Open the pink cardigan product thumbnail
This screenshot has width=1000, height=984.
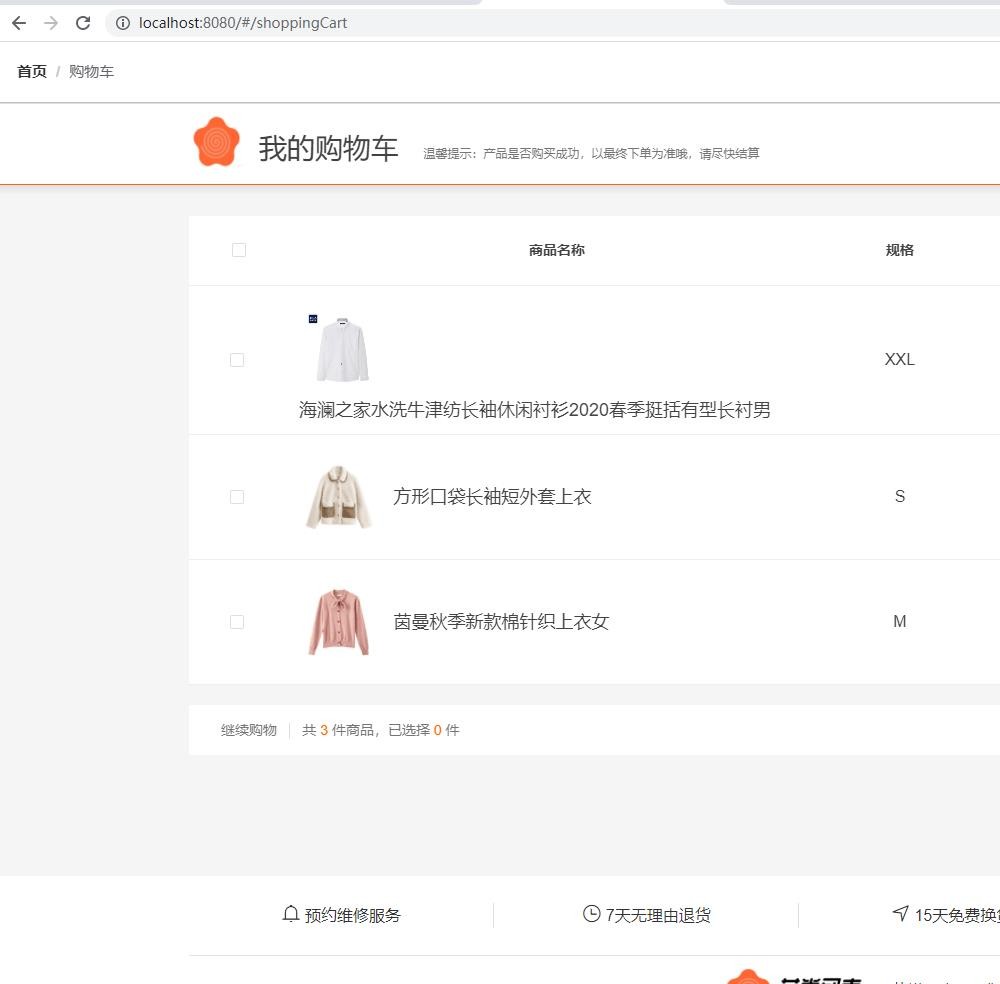[339, 622]
